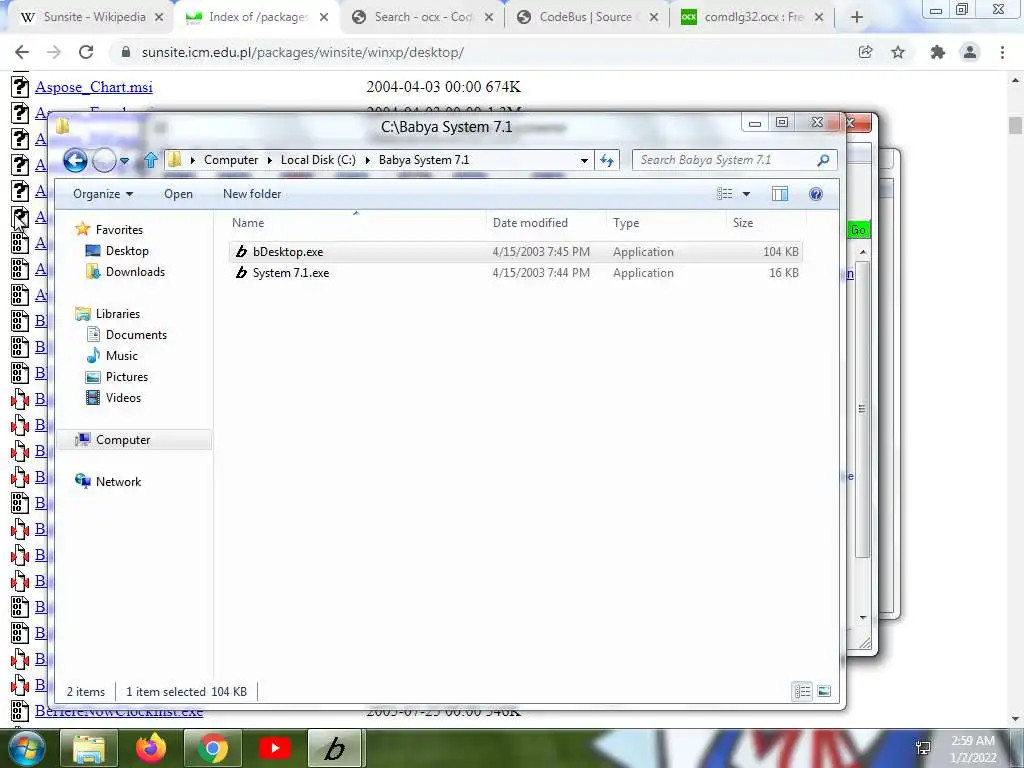1024x768 pixels.
Task: Switch to the Index of /packages tab
Action: pos(257,18)
